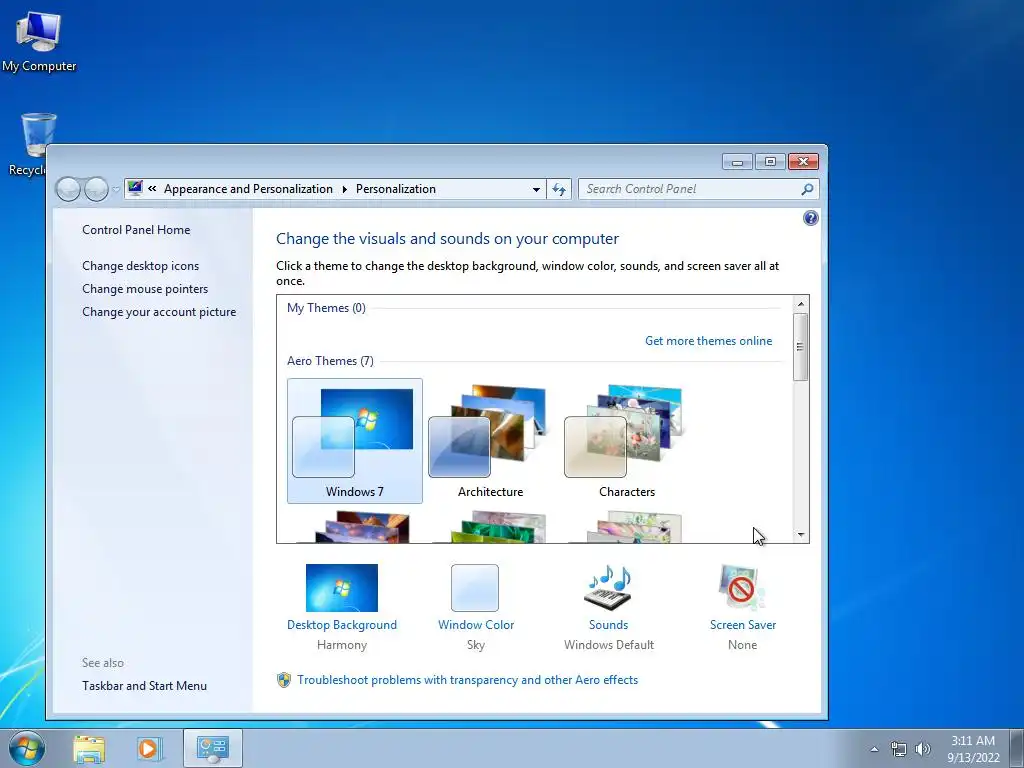Open Change your account picture link
The height and width of the screenshot is (768, 1024).
(x=159, y=312)
